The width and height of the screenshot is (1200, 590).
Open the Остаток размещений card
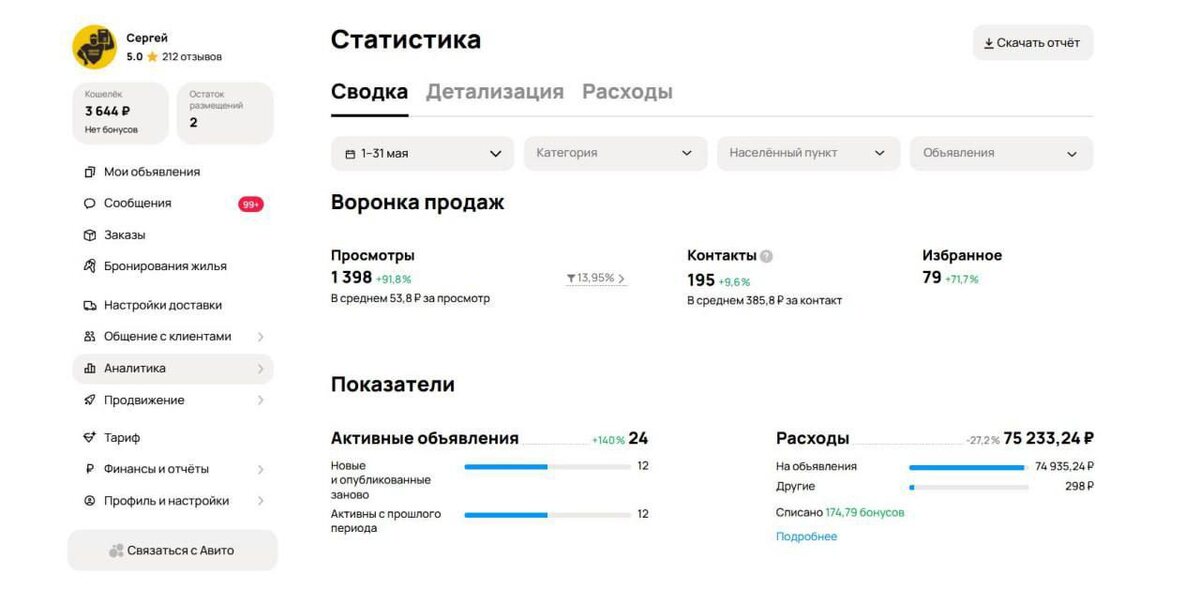tap(225, 113)
